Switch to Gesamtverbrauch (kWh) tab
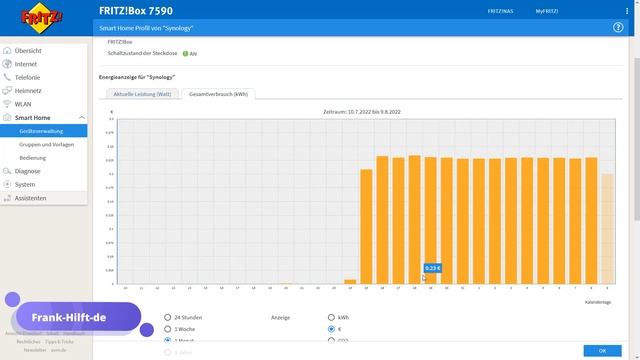 point(218,94)
